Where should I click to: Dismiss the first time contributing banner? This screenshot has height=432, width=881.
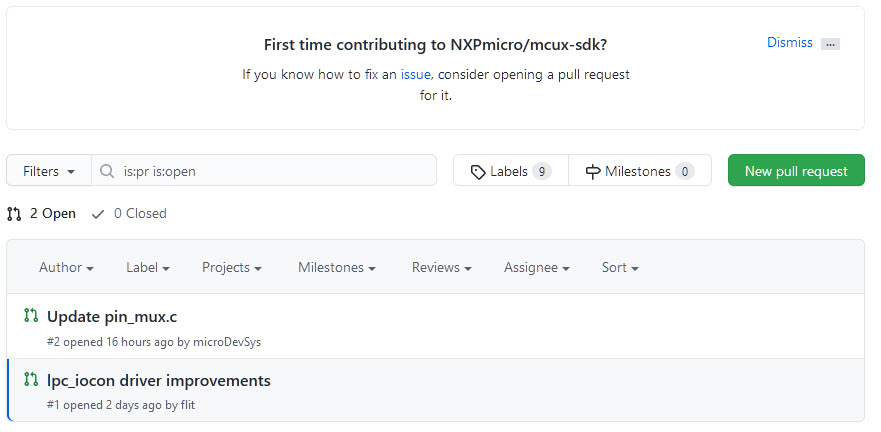click(789, 43)
